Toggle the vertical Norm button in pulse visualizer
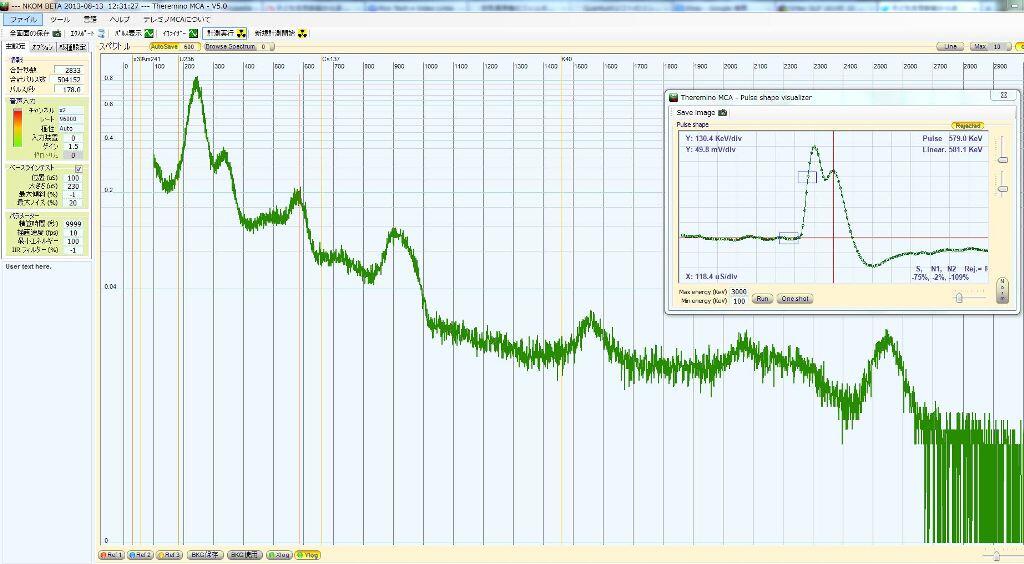This screenshot has width=1024, height=564. coord(1002,290)
